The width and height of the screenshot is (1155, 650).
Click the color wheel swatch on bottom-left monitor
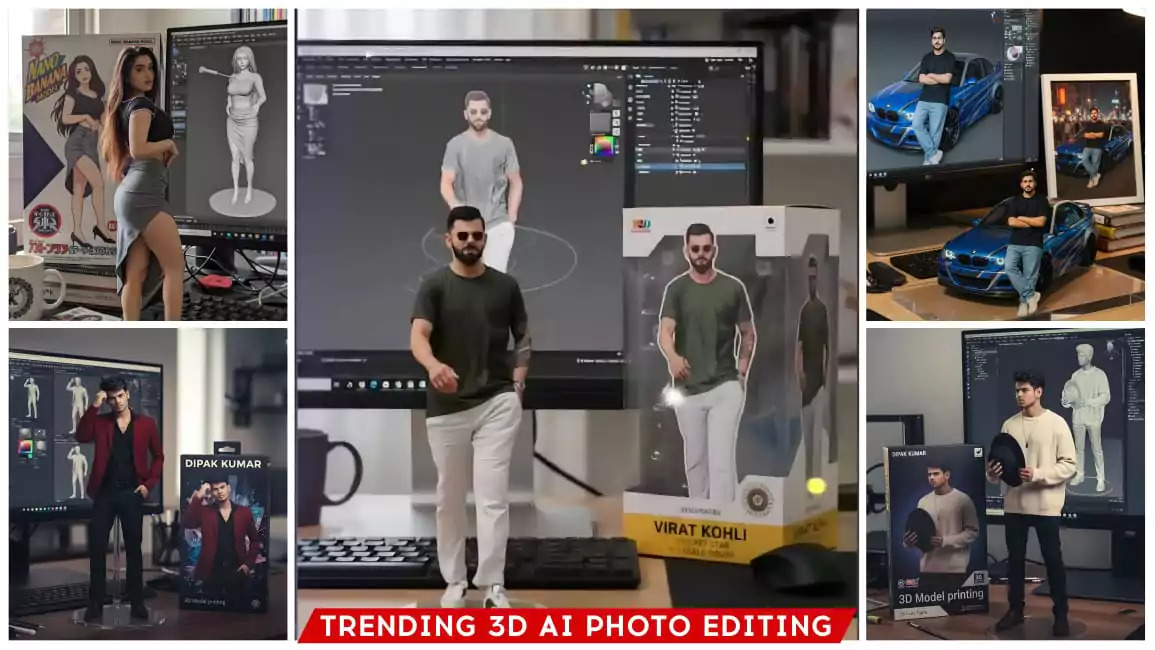tap(26, 448)
